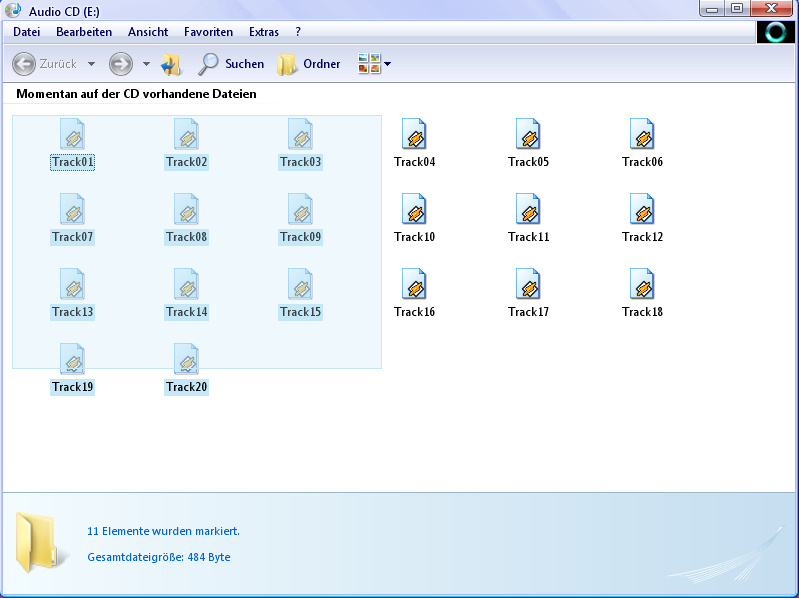Toggle the Ordner folders pane
The width and height of the screenshot is (799, 598).
(309, 64)
